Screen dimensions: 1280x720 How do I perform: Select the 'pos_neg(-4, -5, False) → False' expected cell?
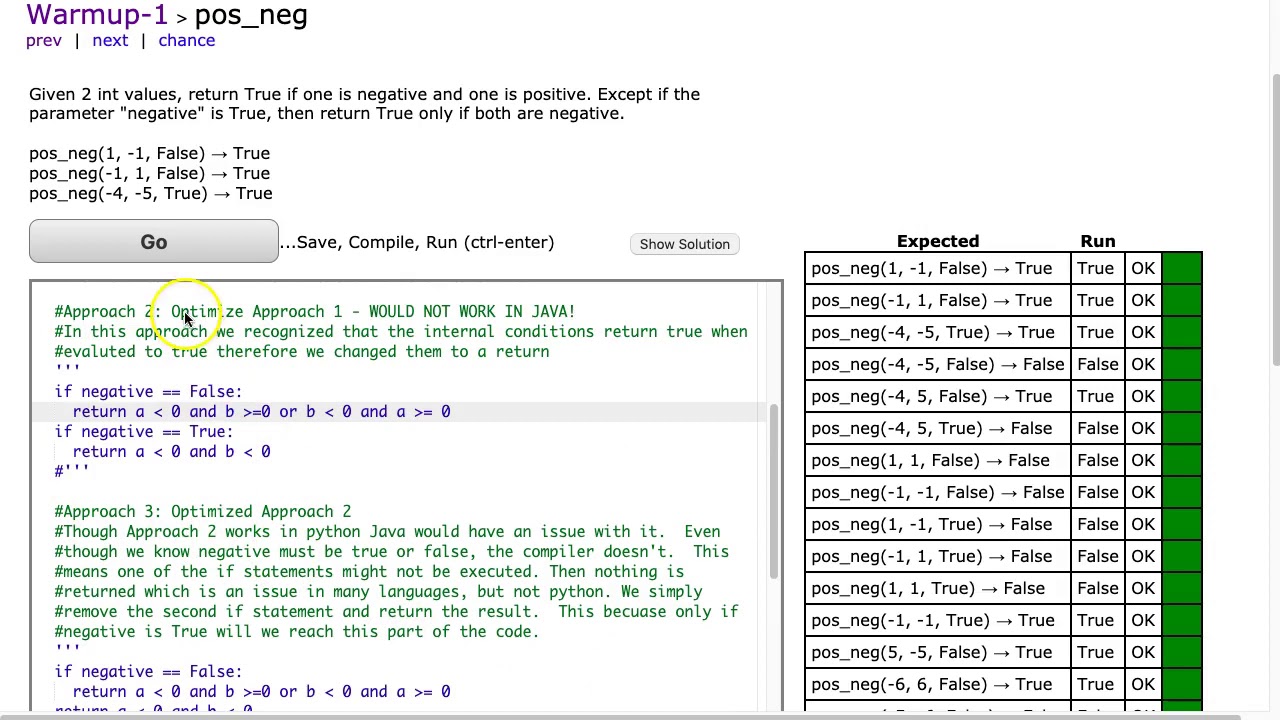(937, 364)
